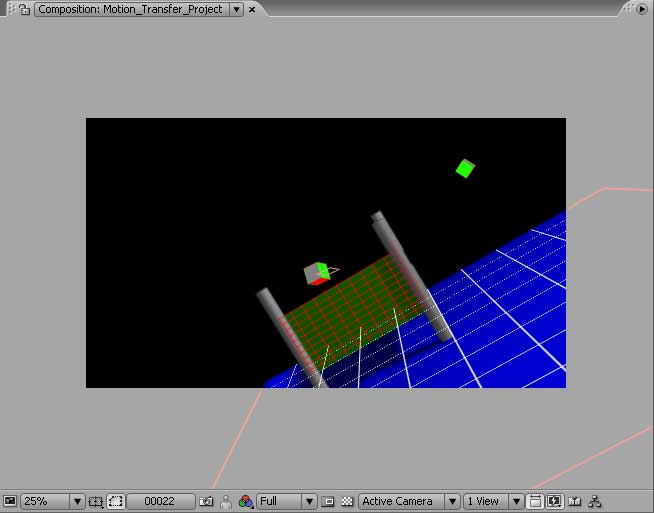
Task: Toggle the Region of Interest button
Action: click(329, 501)
